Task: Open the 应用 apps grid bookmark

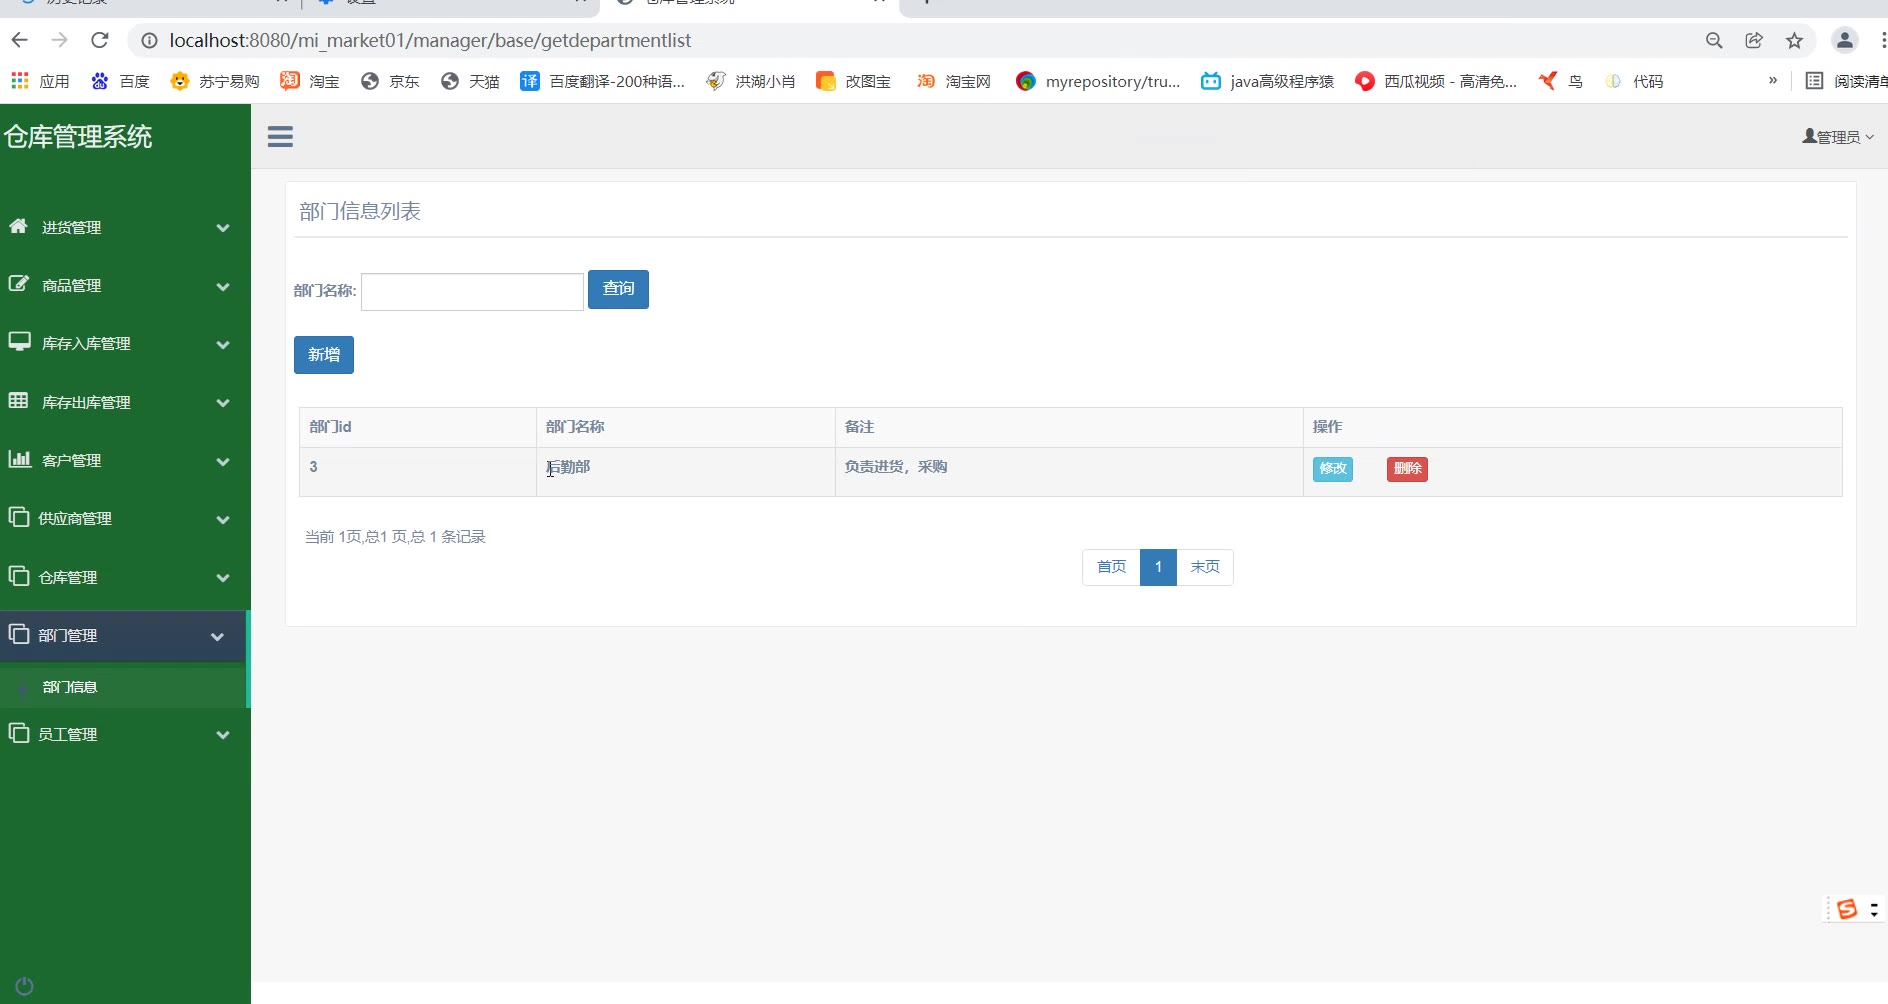Action: click(x=40, y=81)
